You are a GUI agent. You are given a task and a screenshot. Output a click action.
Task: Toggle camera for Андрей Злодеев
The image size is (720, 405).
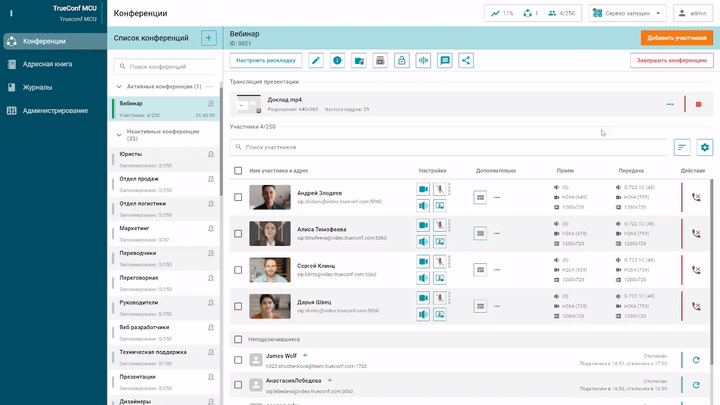pyautogui.click(x=423, y=189)
